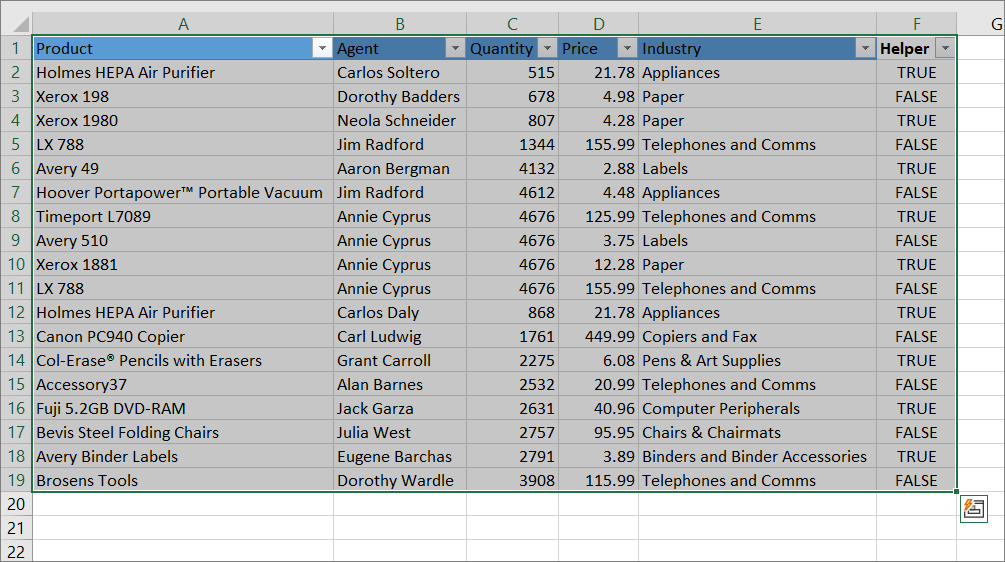Image resolution: width=1005 pixels, height=562 pixels.
Task: Click the Select All corner triangle
Action: coord(21,24)
